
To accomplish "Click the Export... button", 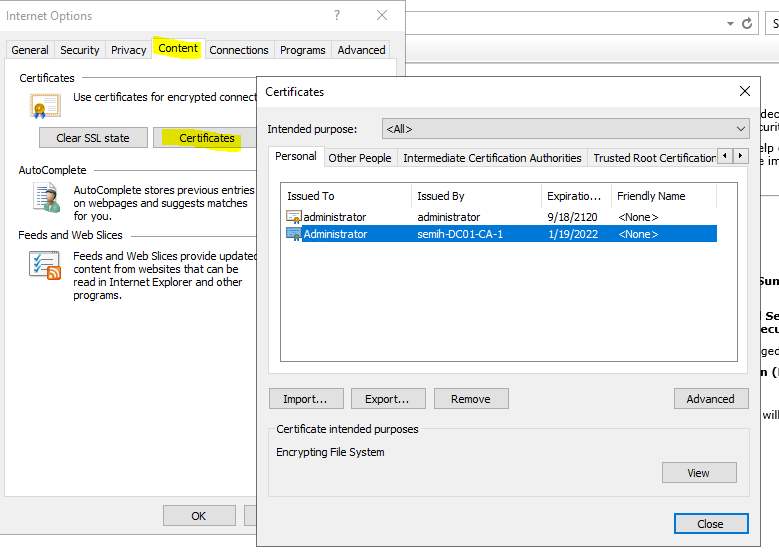I will [387, 399].
